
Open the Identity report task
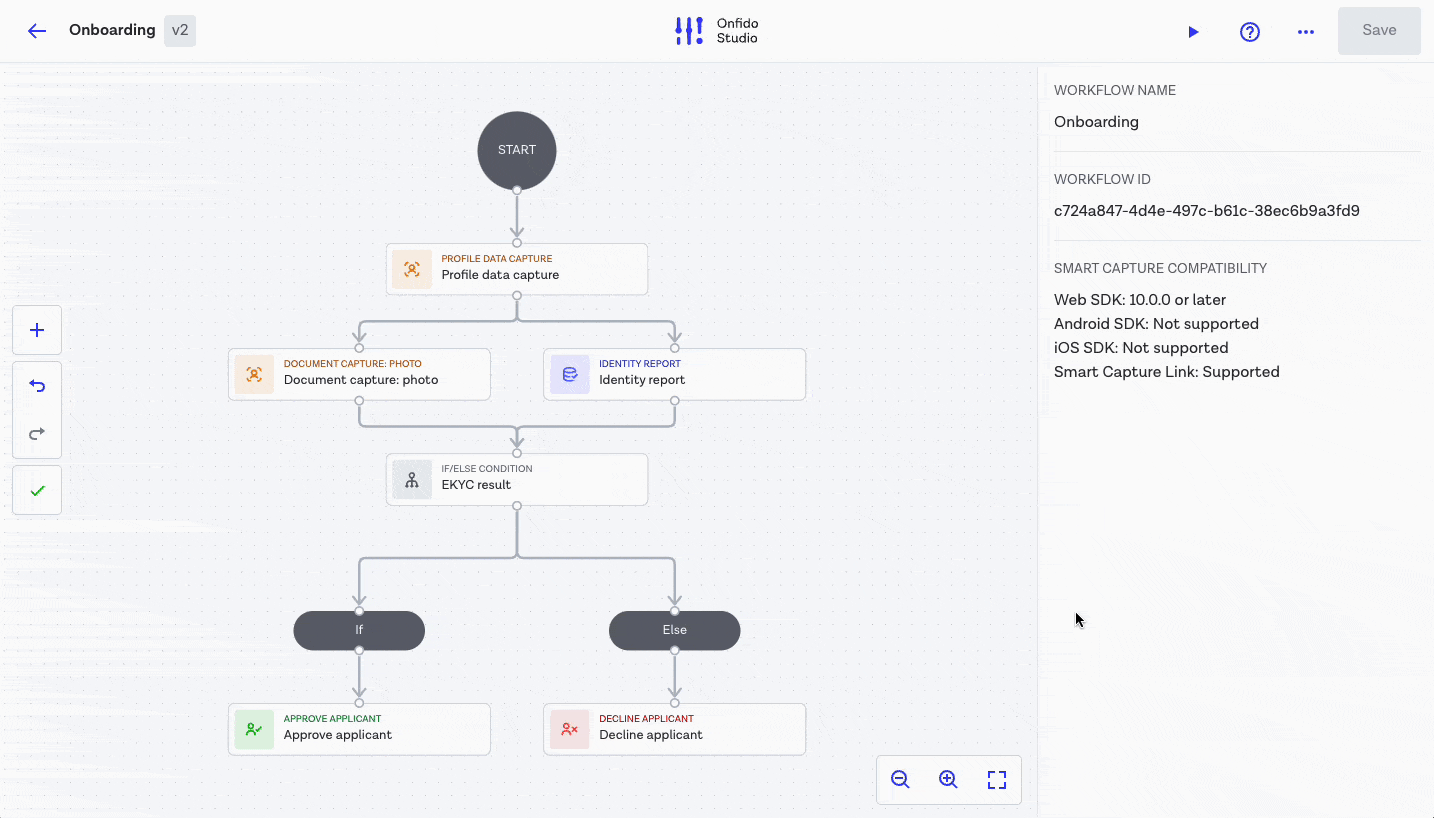[674, 374]
